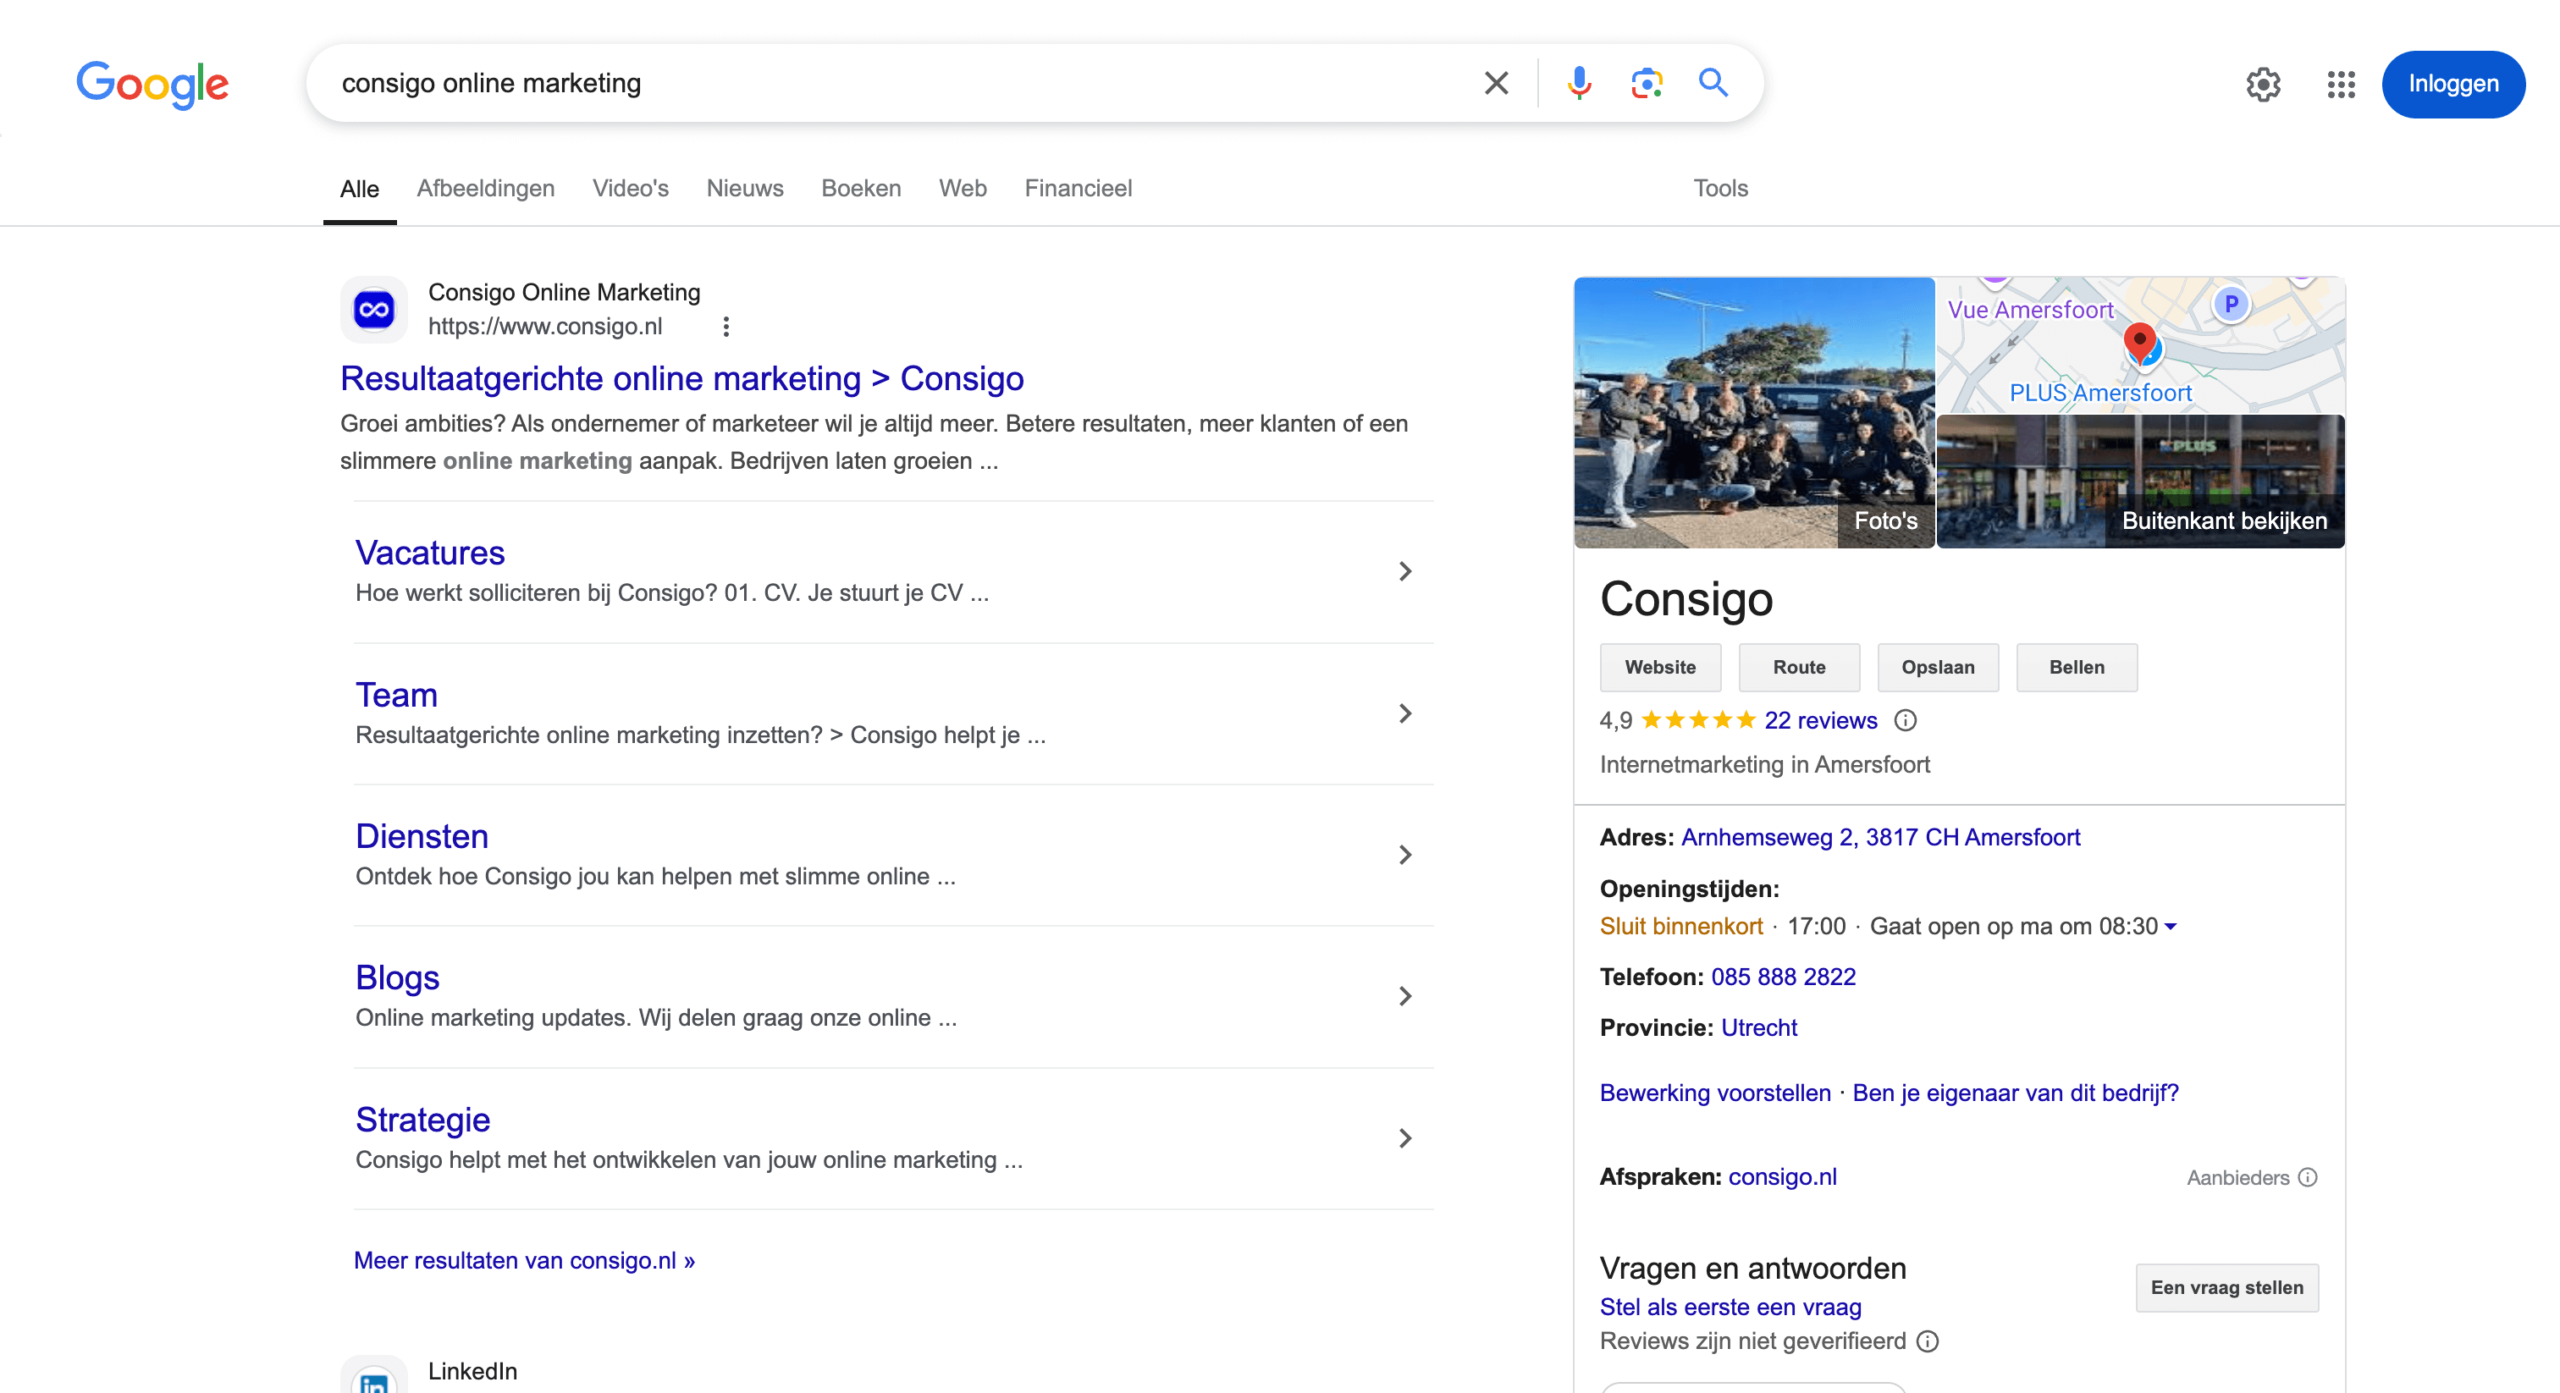Open the Google apps grid icon
2560x1393 pixels.
[x=2341, y=84]
